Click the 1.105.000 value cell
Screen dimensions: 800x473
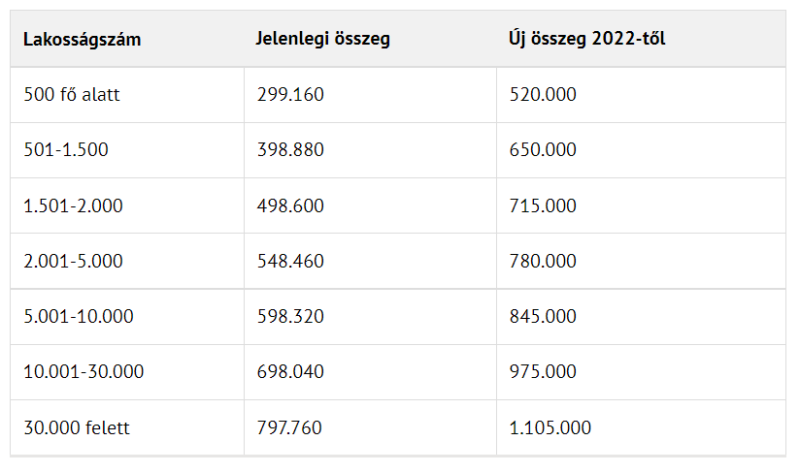(x=550, y=428)
